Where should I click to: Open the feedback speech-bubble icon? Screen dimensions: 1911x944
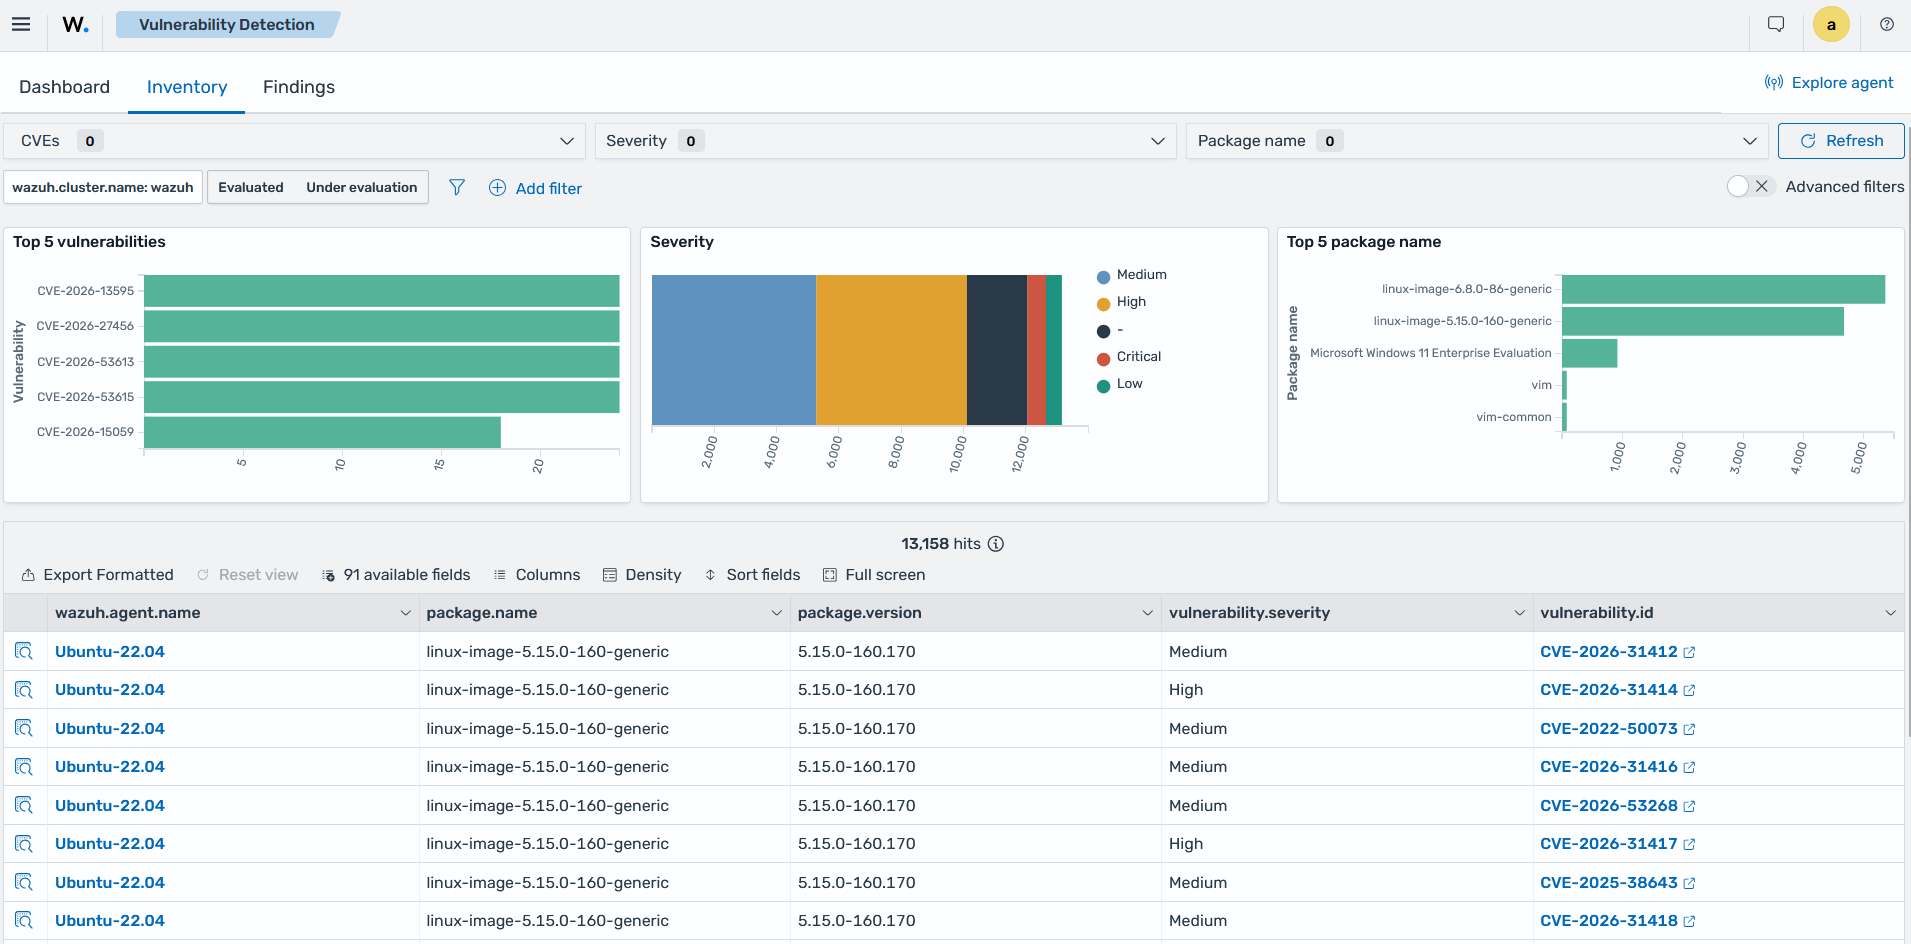1776,24
